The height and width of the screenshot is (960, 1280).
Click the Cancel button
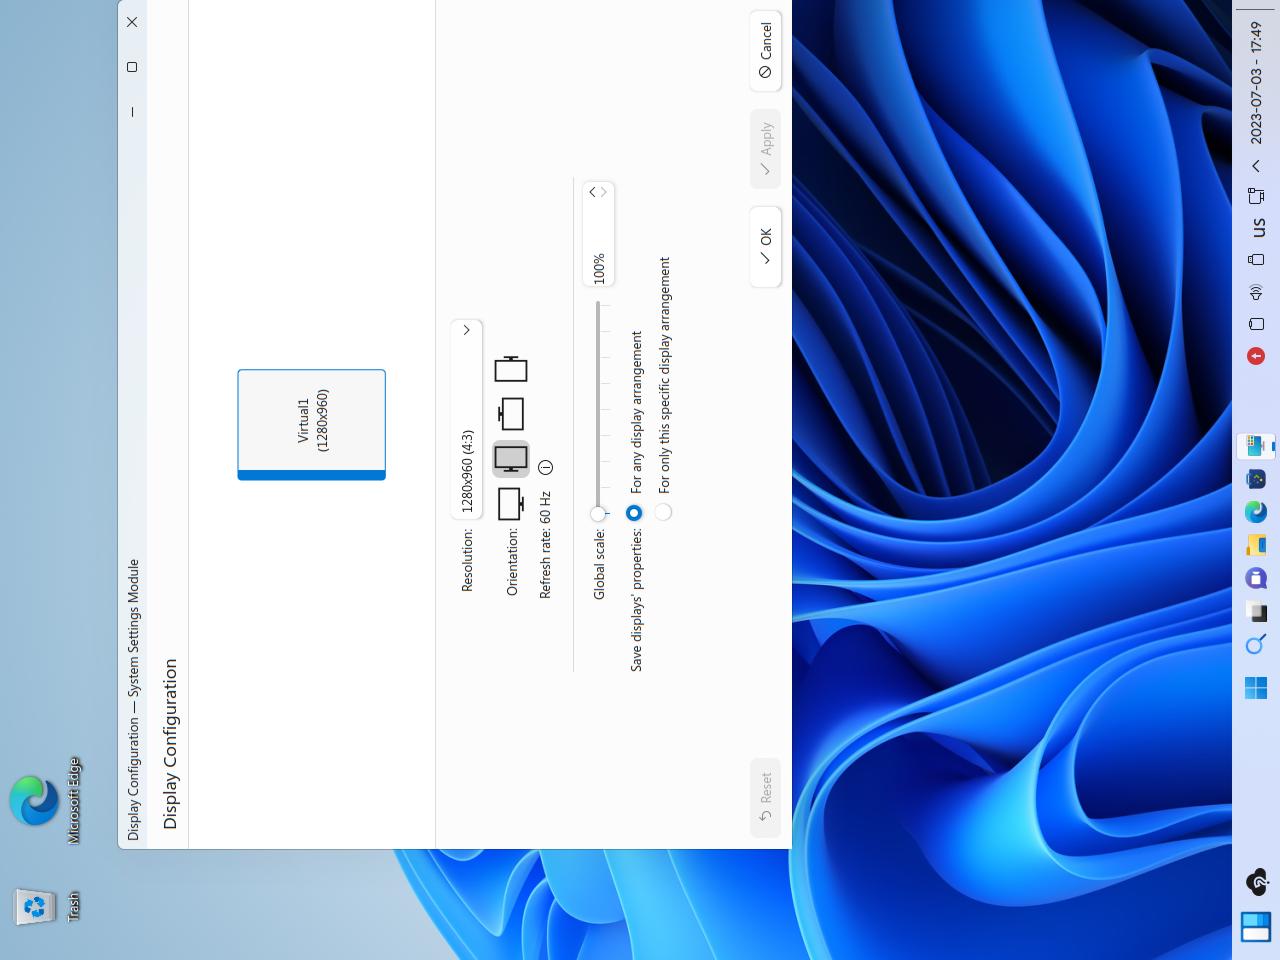click(x=765, y=50)
